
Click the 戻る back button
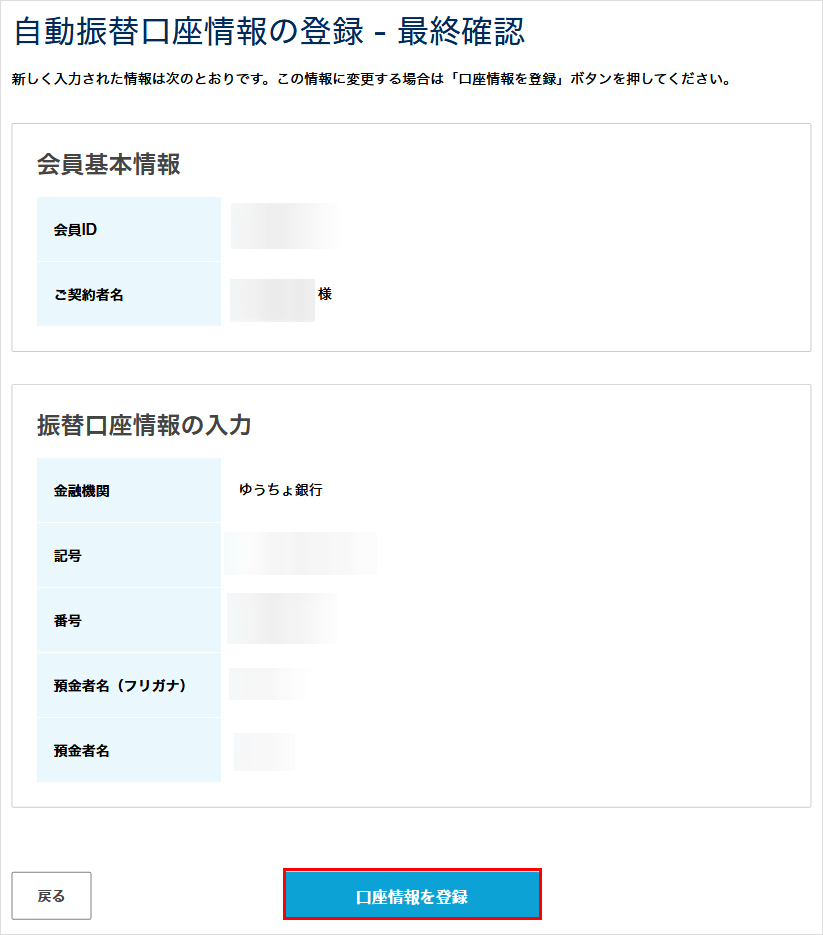pos(52,893)
